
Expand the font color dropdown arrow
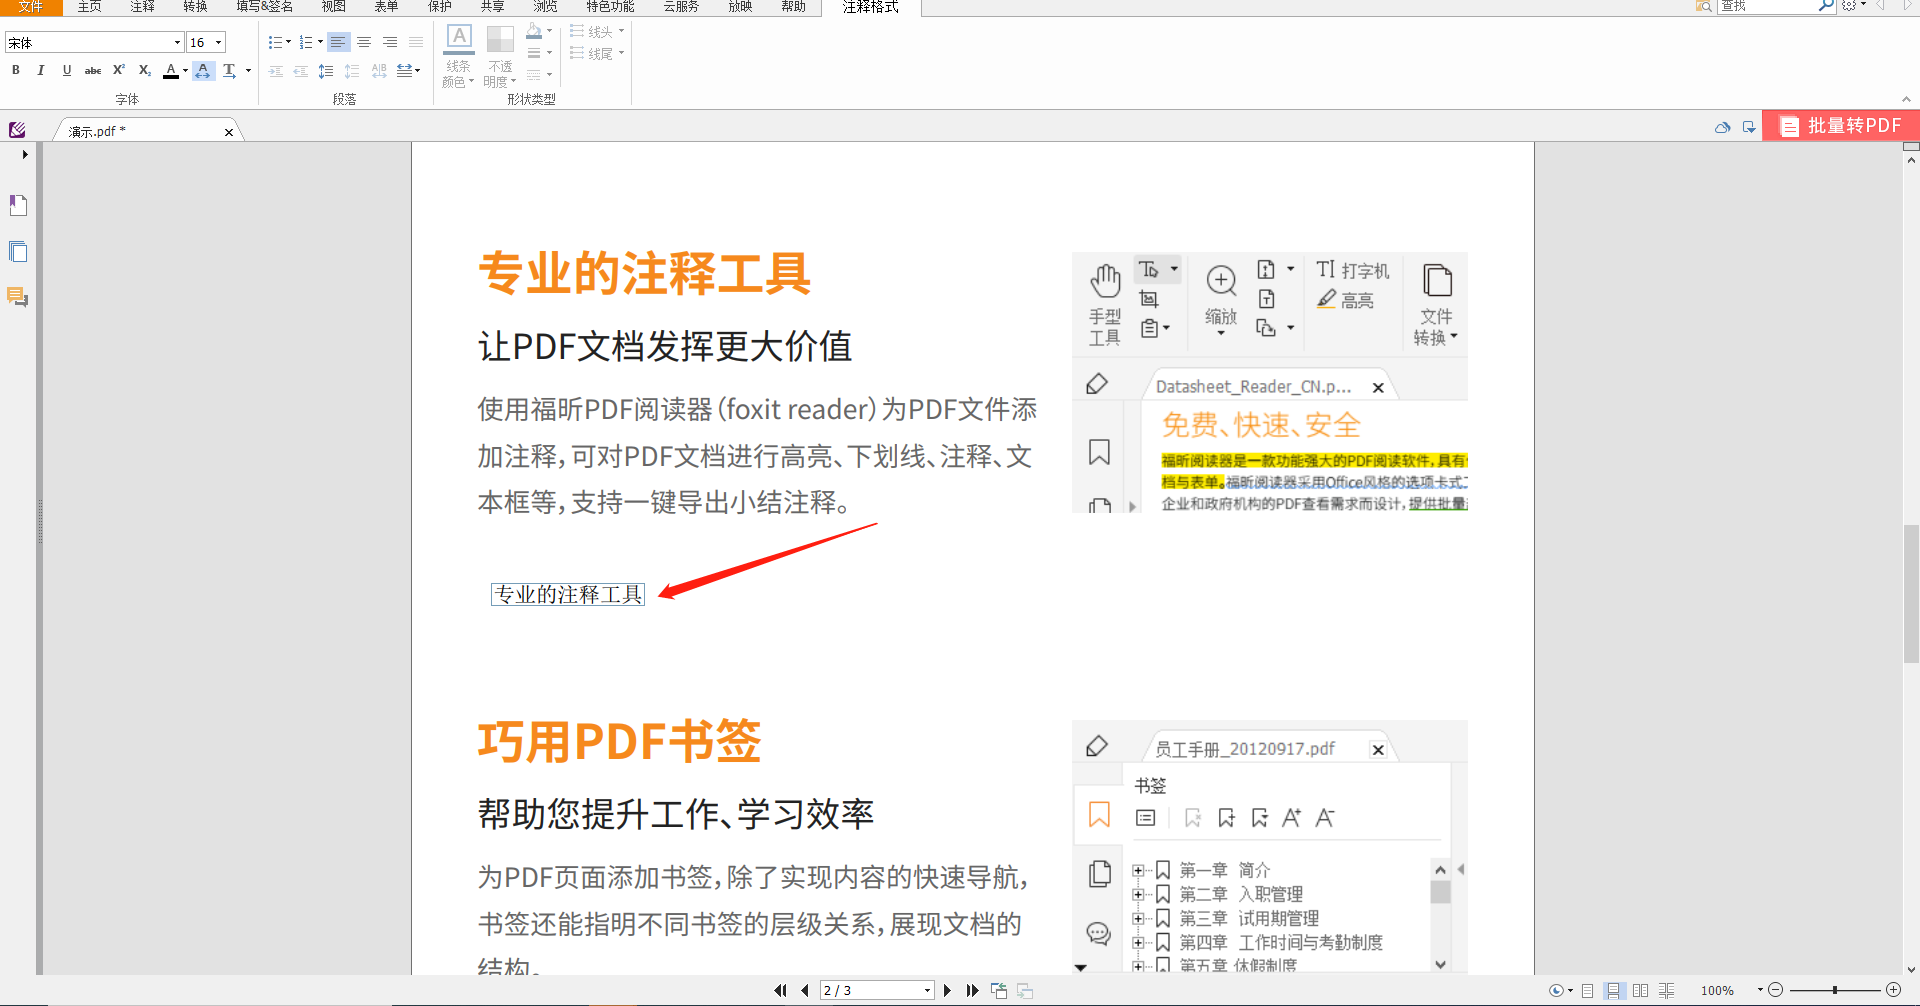pos(185,70)
